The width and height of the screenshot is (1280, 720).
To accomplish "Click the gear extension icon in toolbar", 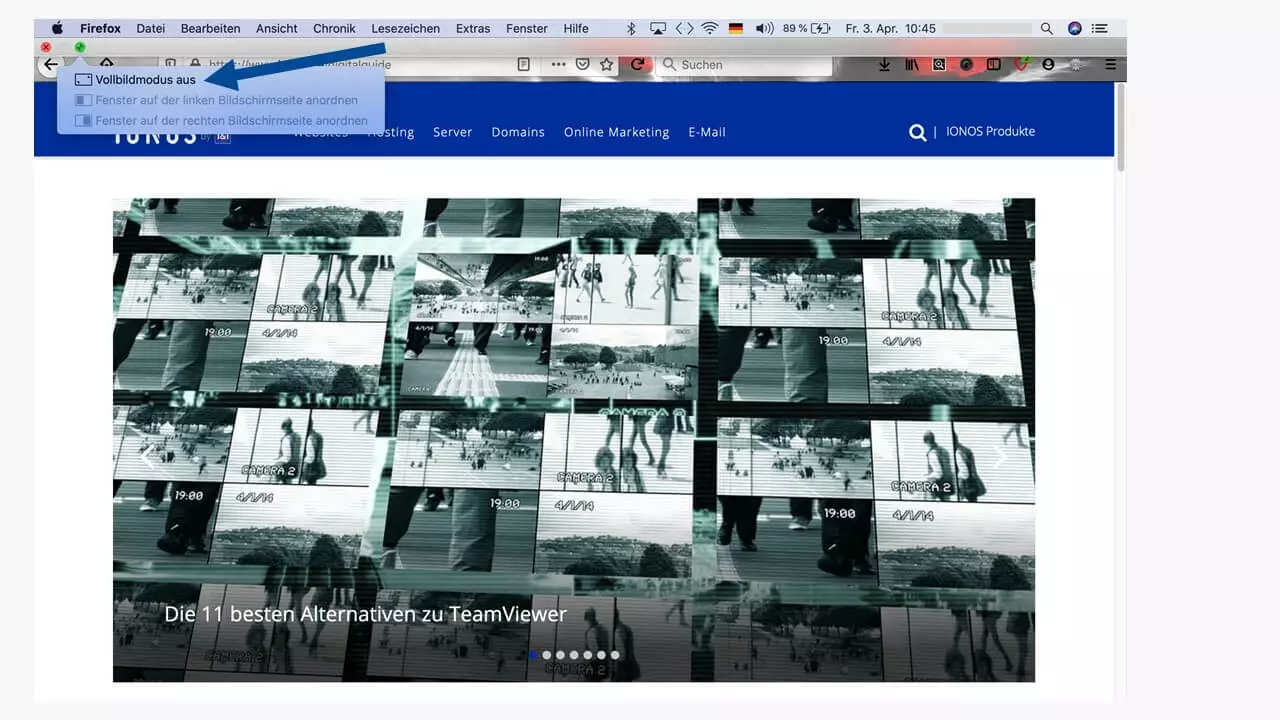I will [1076, 65].
